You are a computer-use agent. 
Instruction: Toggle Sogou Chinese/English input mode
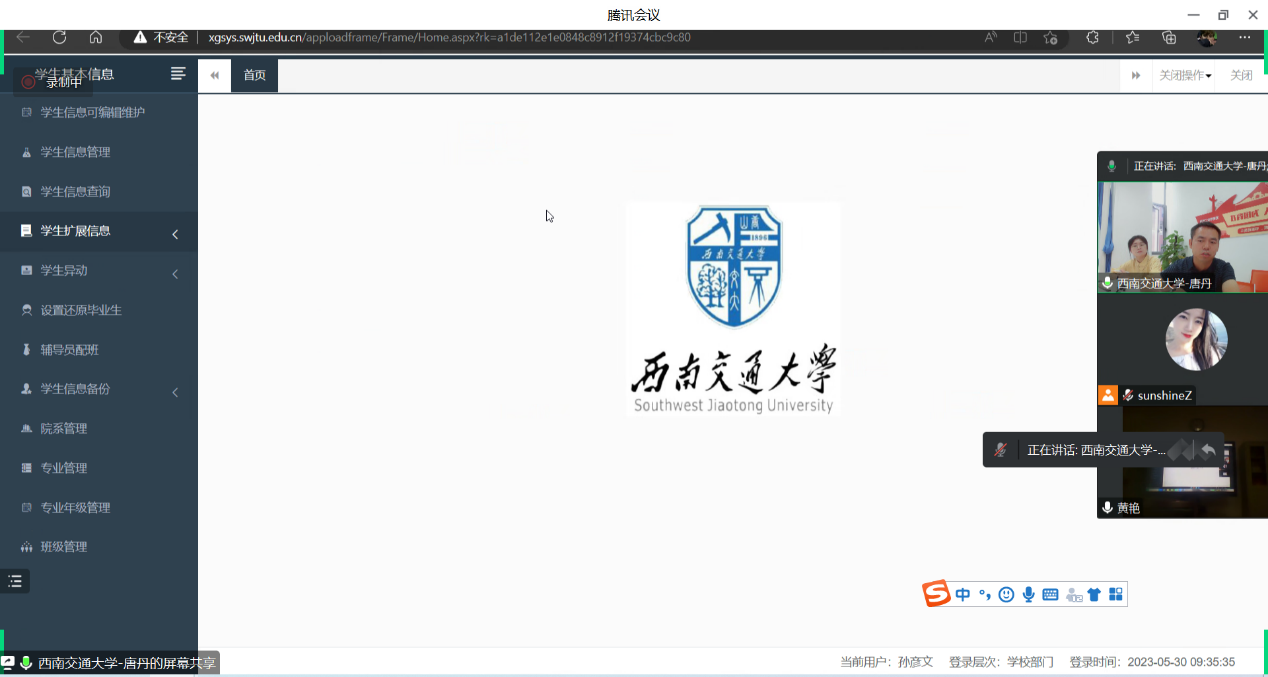coord(963,595)
